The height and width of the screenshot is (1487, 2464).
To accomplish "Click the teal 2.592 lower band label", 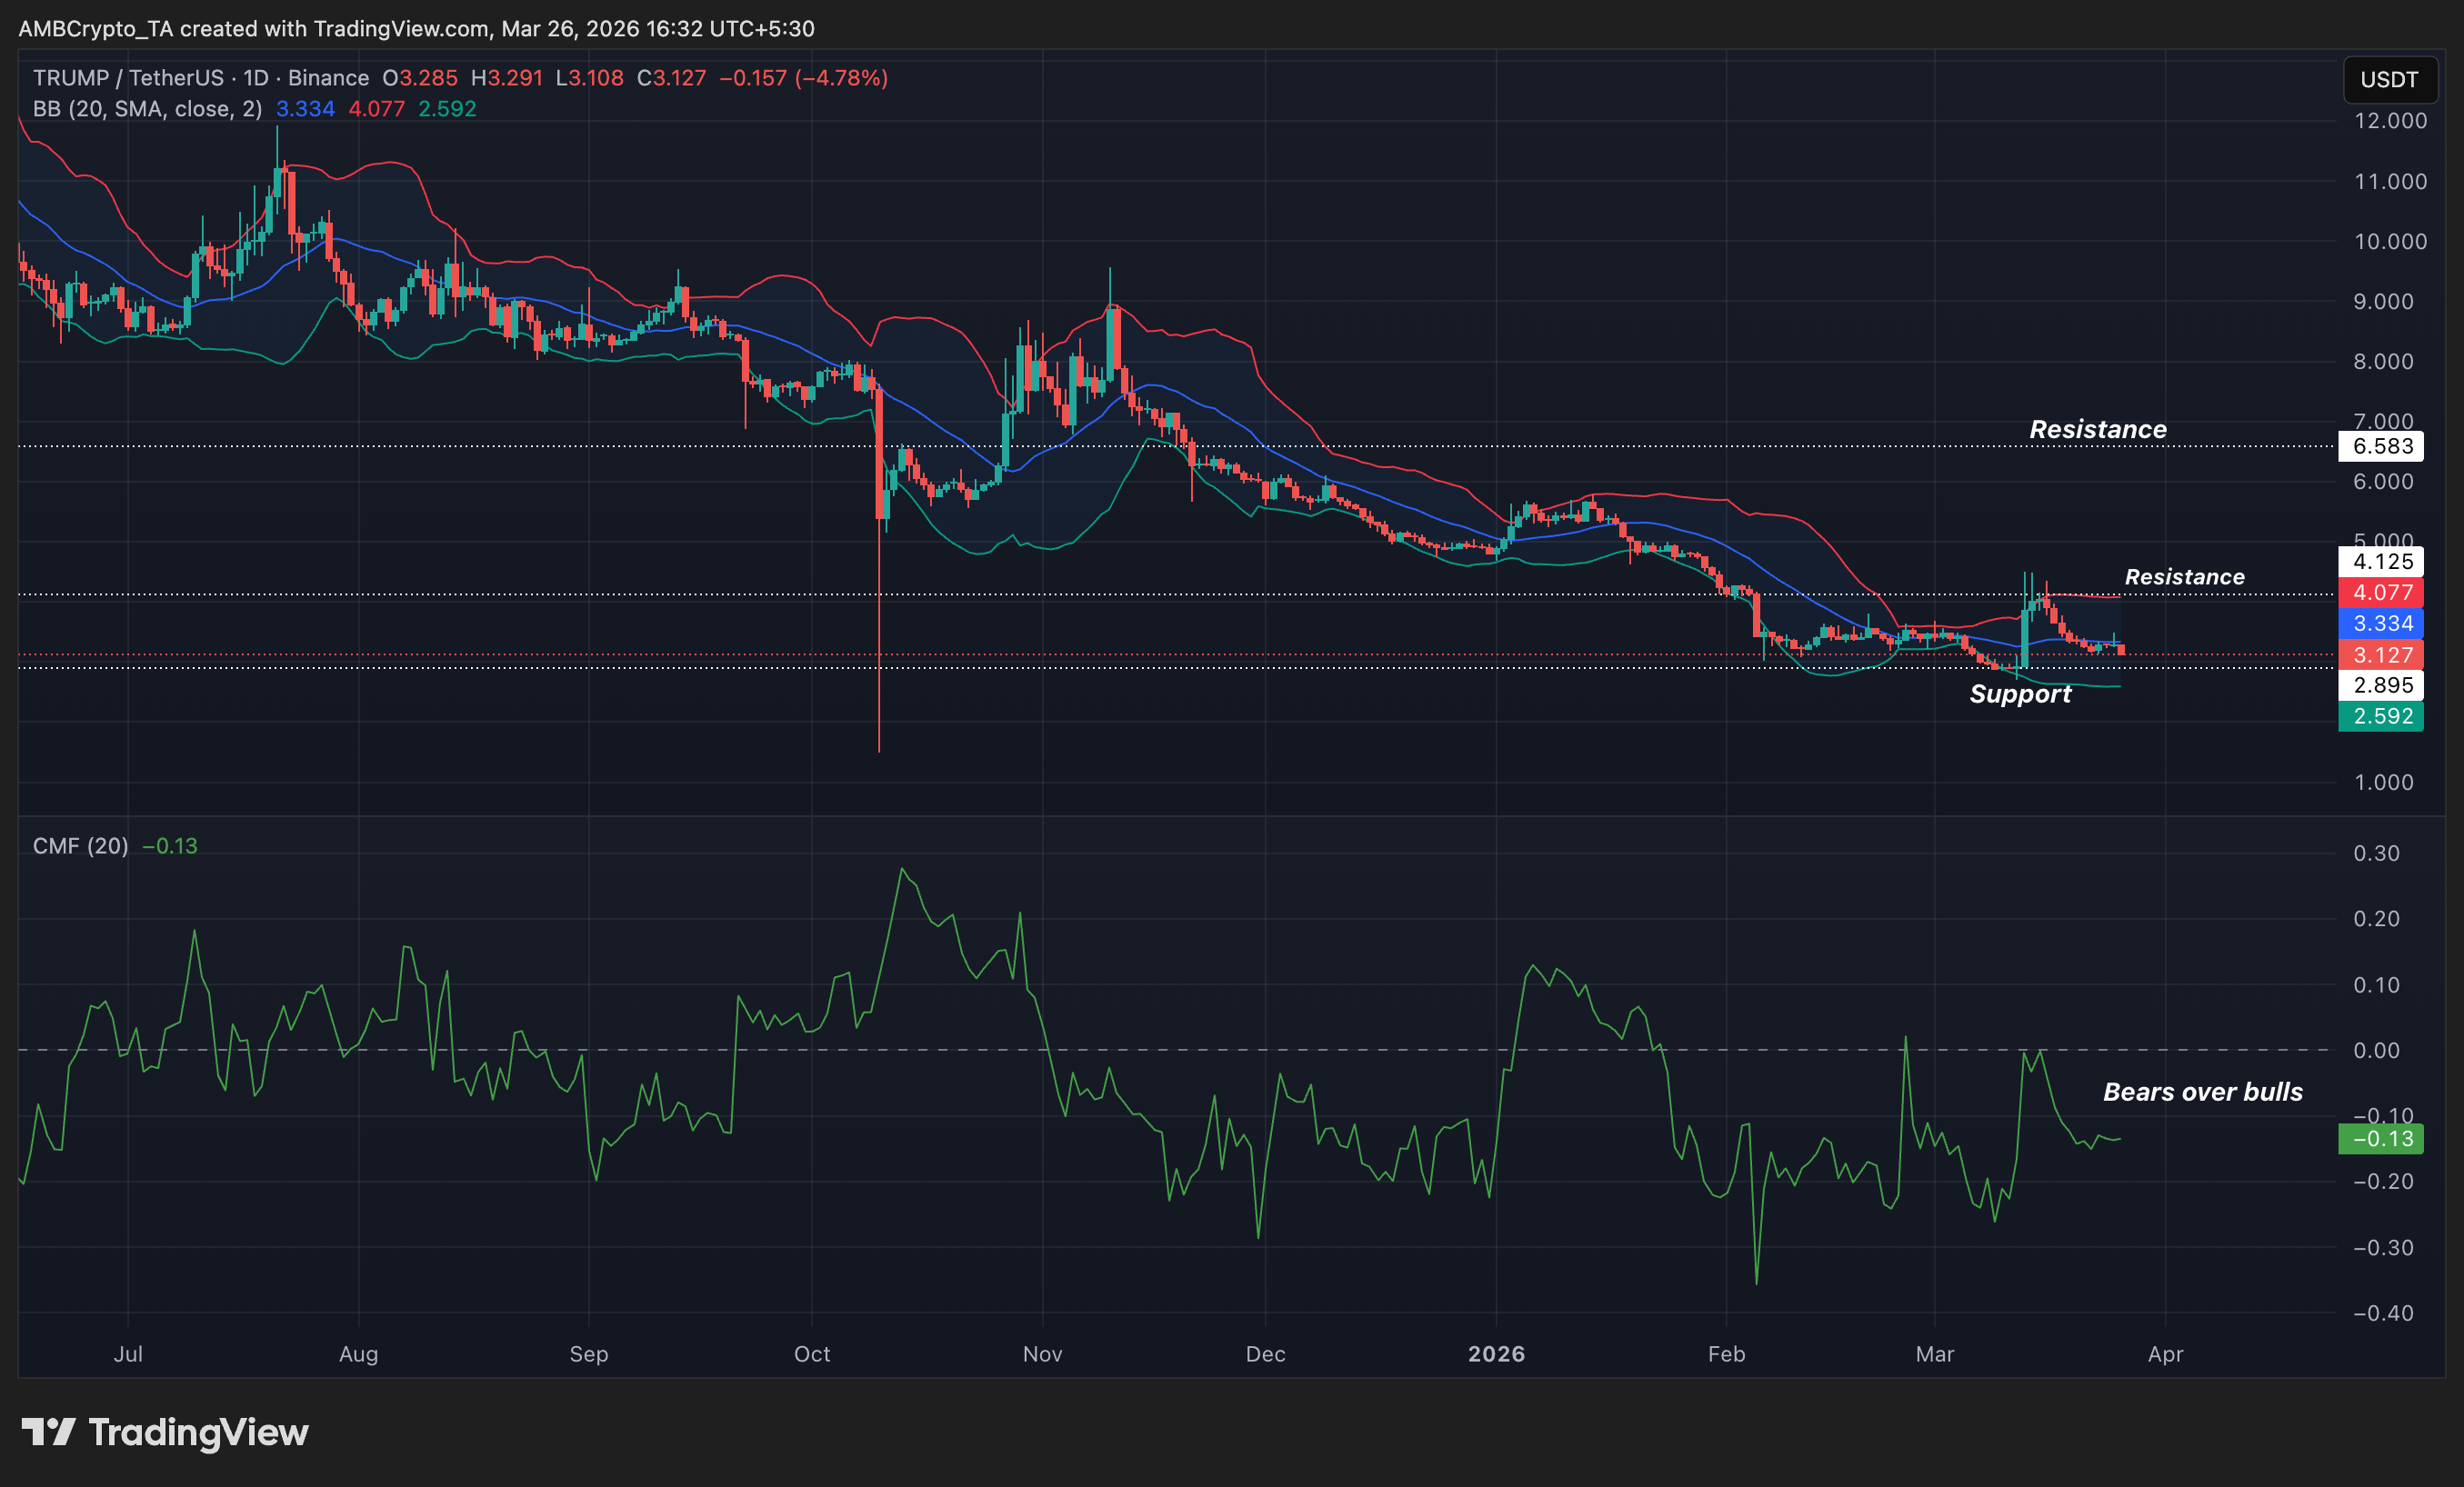I will [2381, 717].
